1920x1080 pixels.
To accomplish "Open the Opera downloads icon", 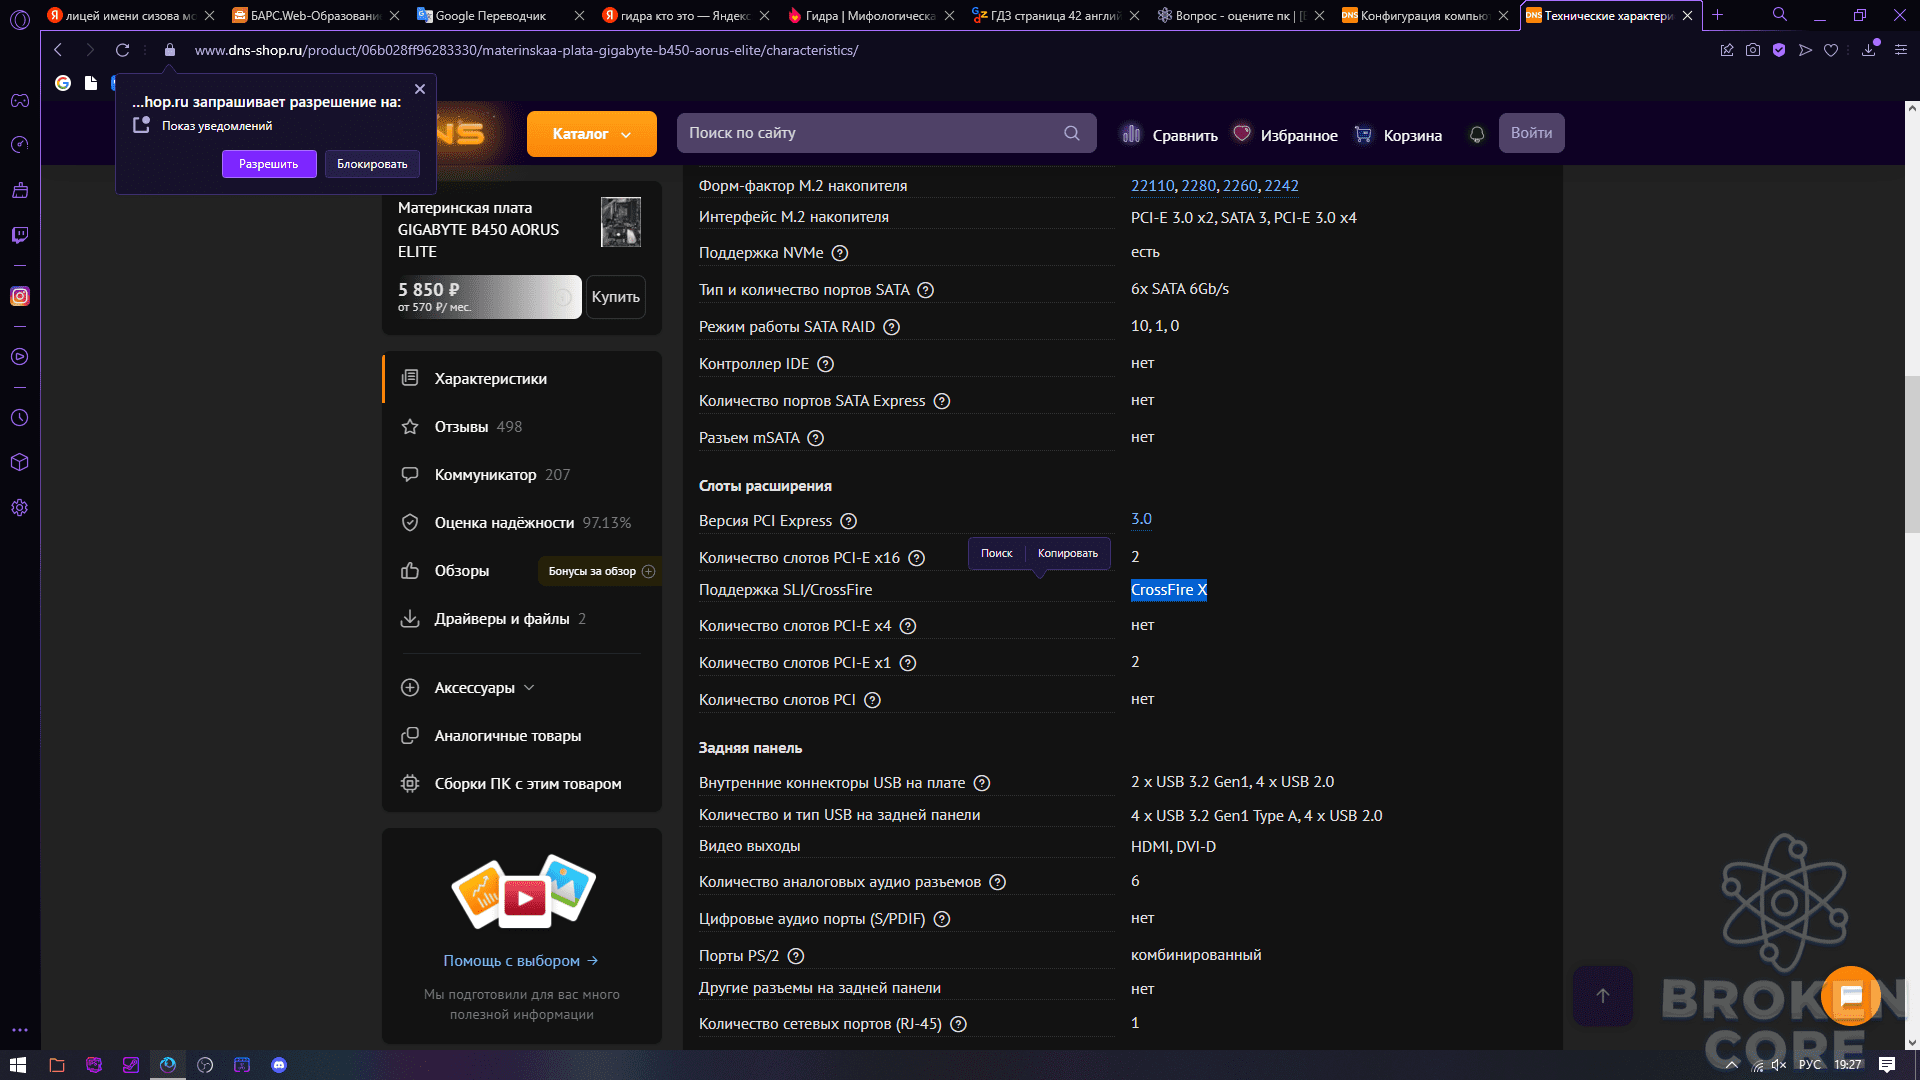I will pos(1868,50).
